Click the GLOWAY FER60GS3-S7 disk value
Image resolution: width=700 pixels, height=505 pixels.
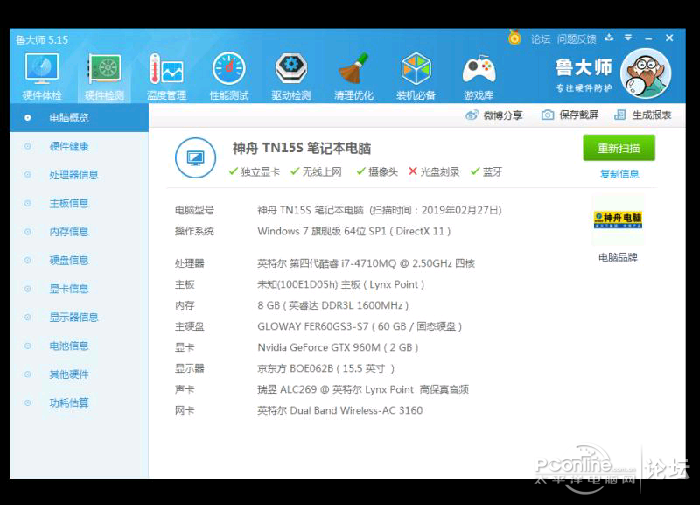[359, 327]
